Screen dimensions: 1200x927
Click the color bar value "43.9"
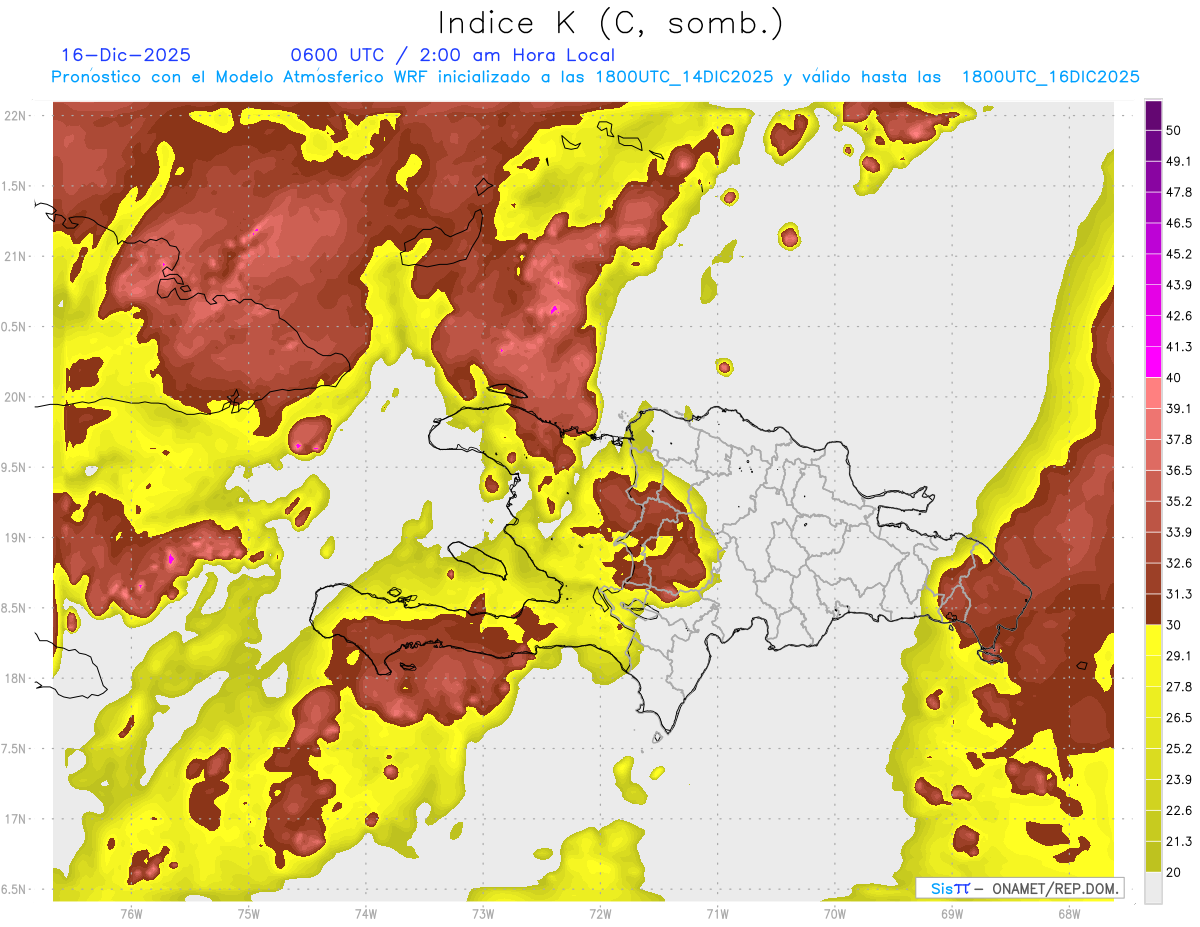[1180, 285]
